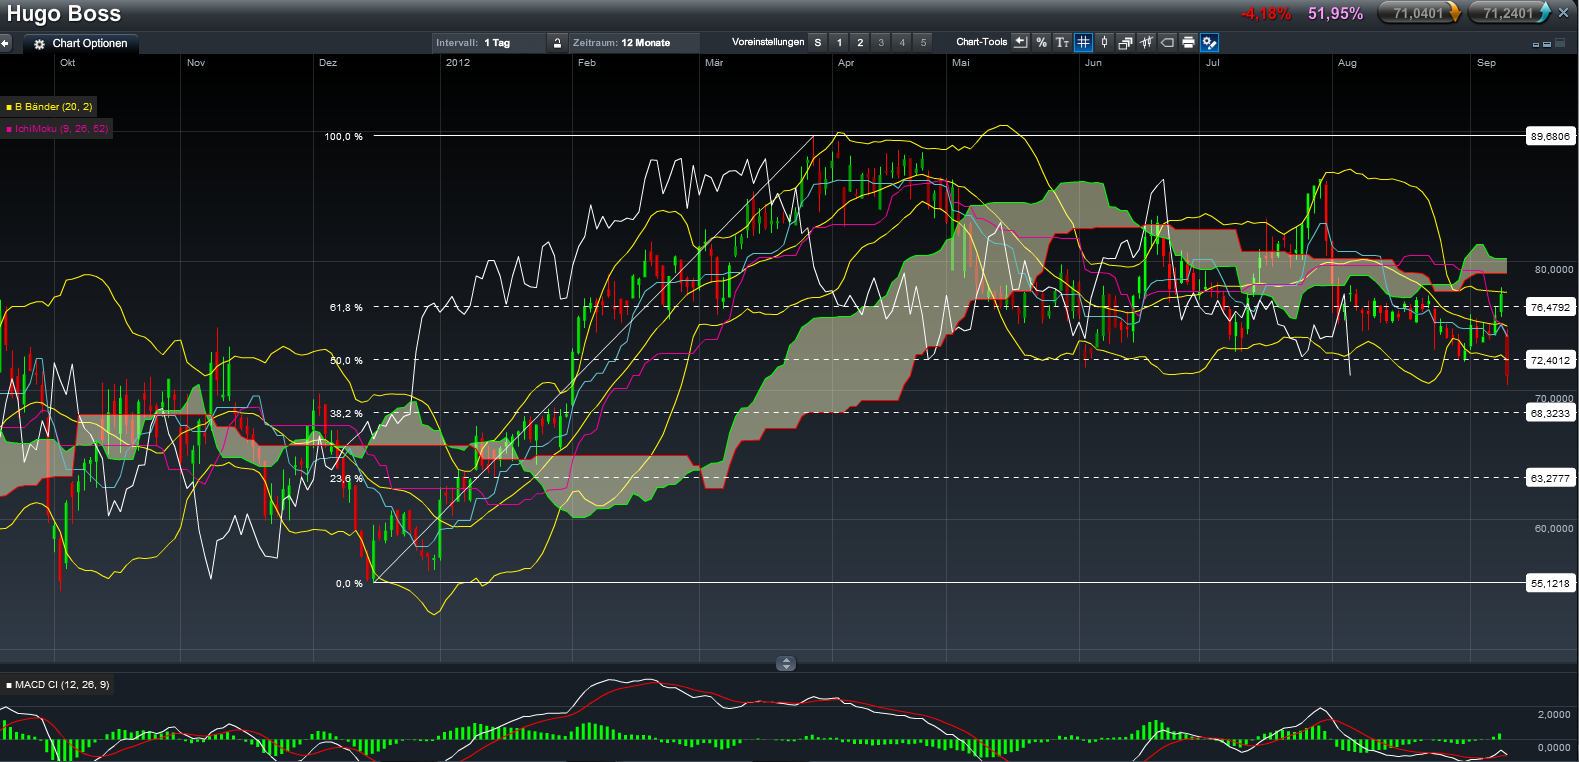Select preset 3 in Voreinstellungen
This screenshot has width=1579, height=762.
pyautogui.click(x=881, y=42)
